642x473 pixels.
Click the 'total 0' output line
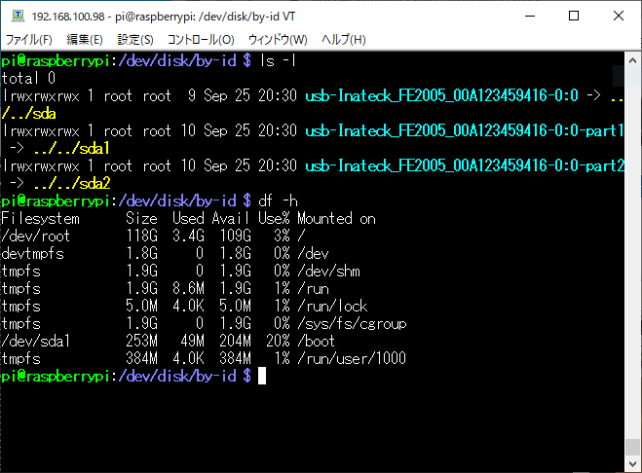point(28,78)
